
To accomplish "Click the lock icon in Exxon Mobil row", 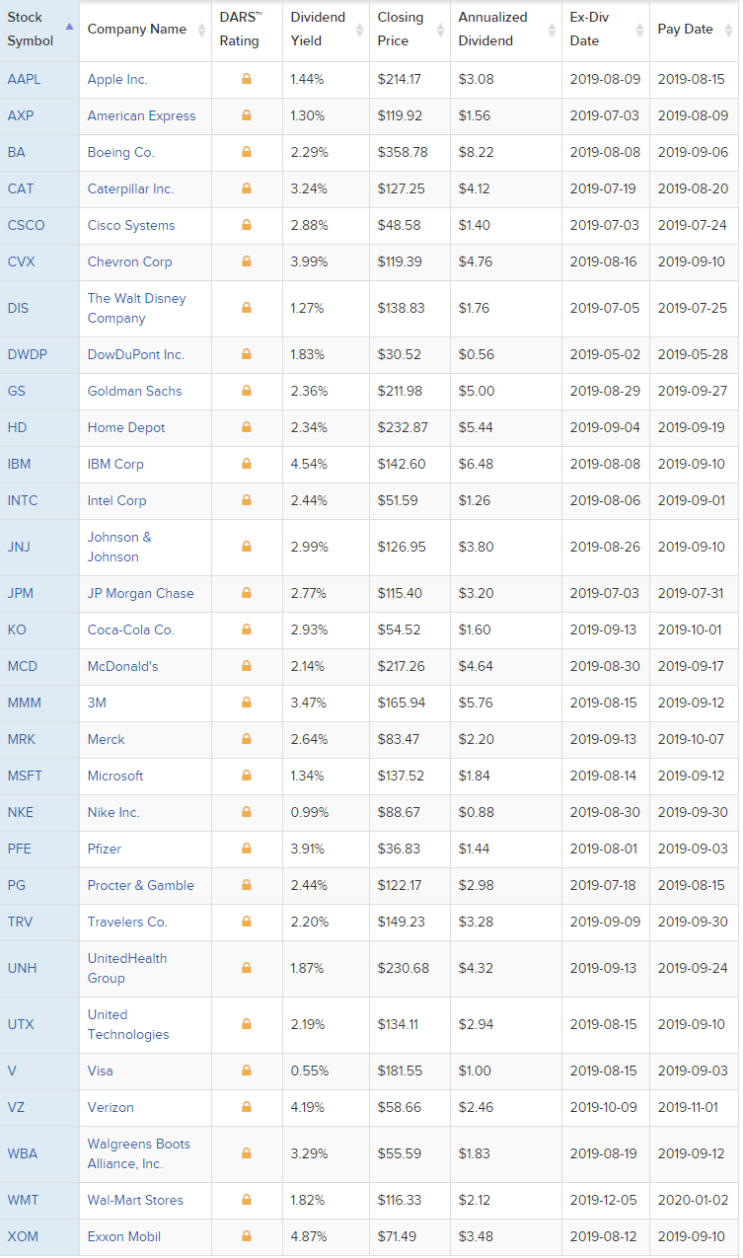I will (247, 1236).
